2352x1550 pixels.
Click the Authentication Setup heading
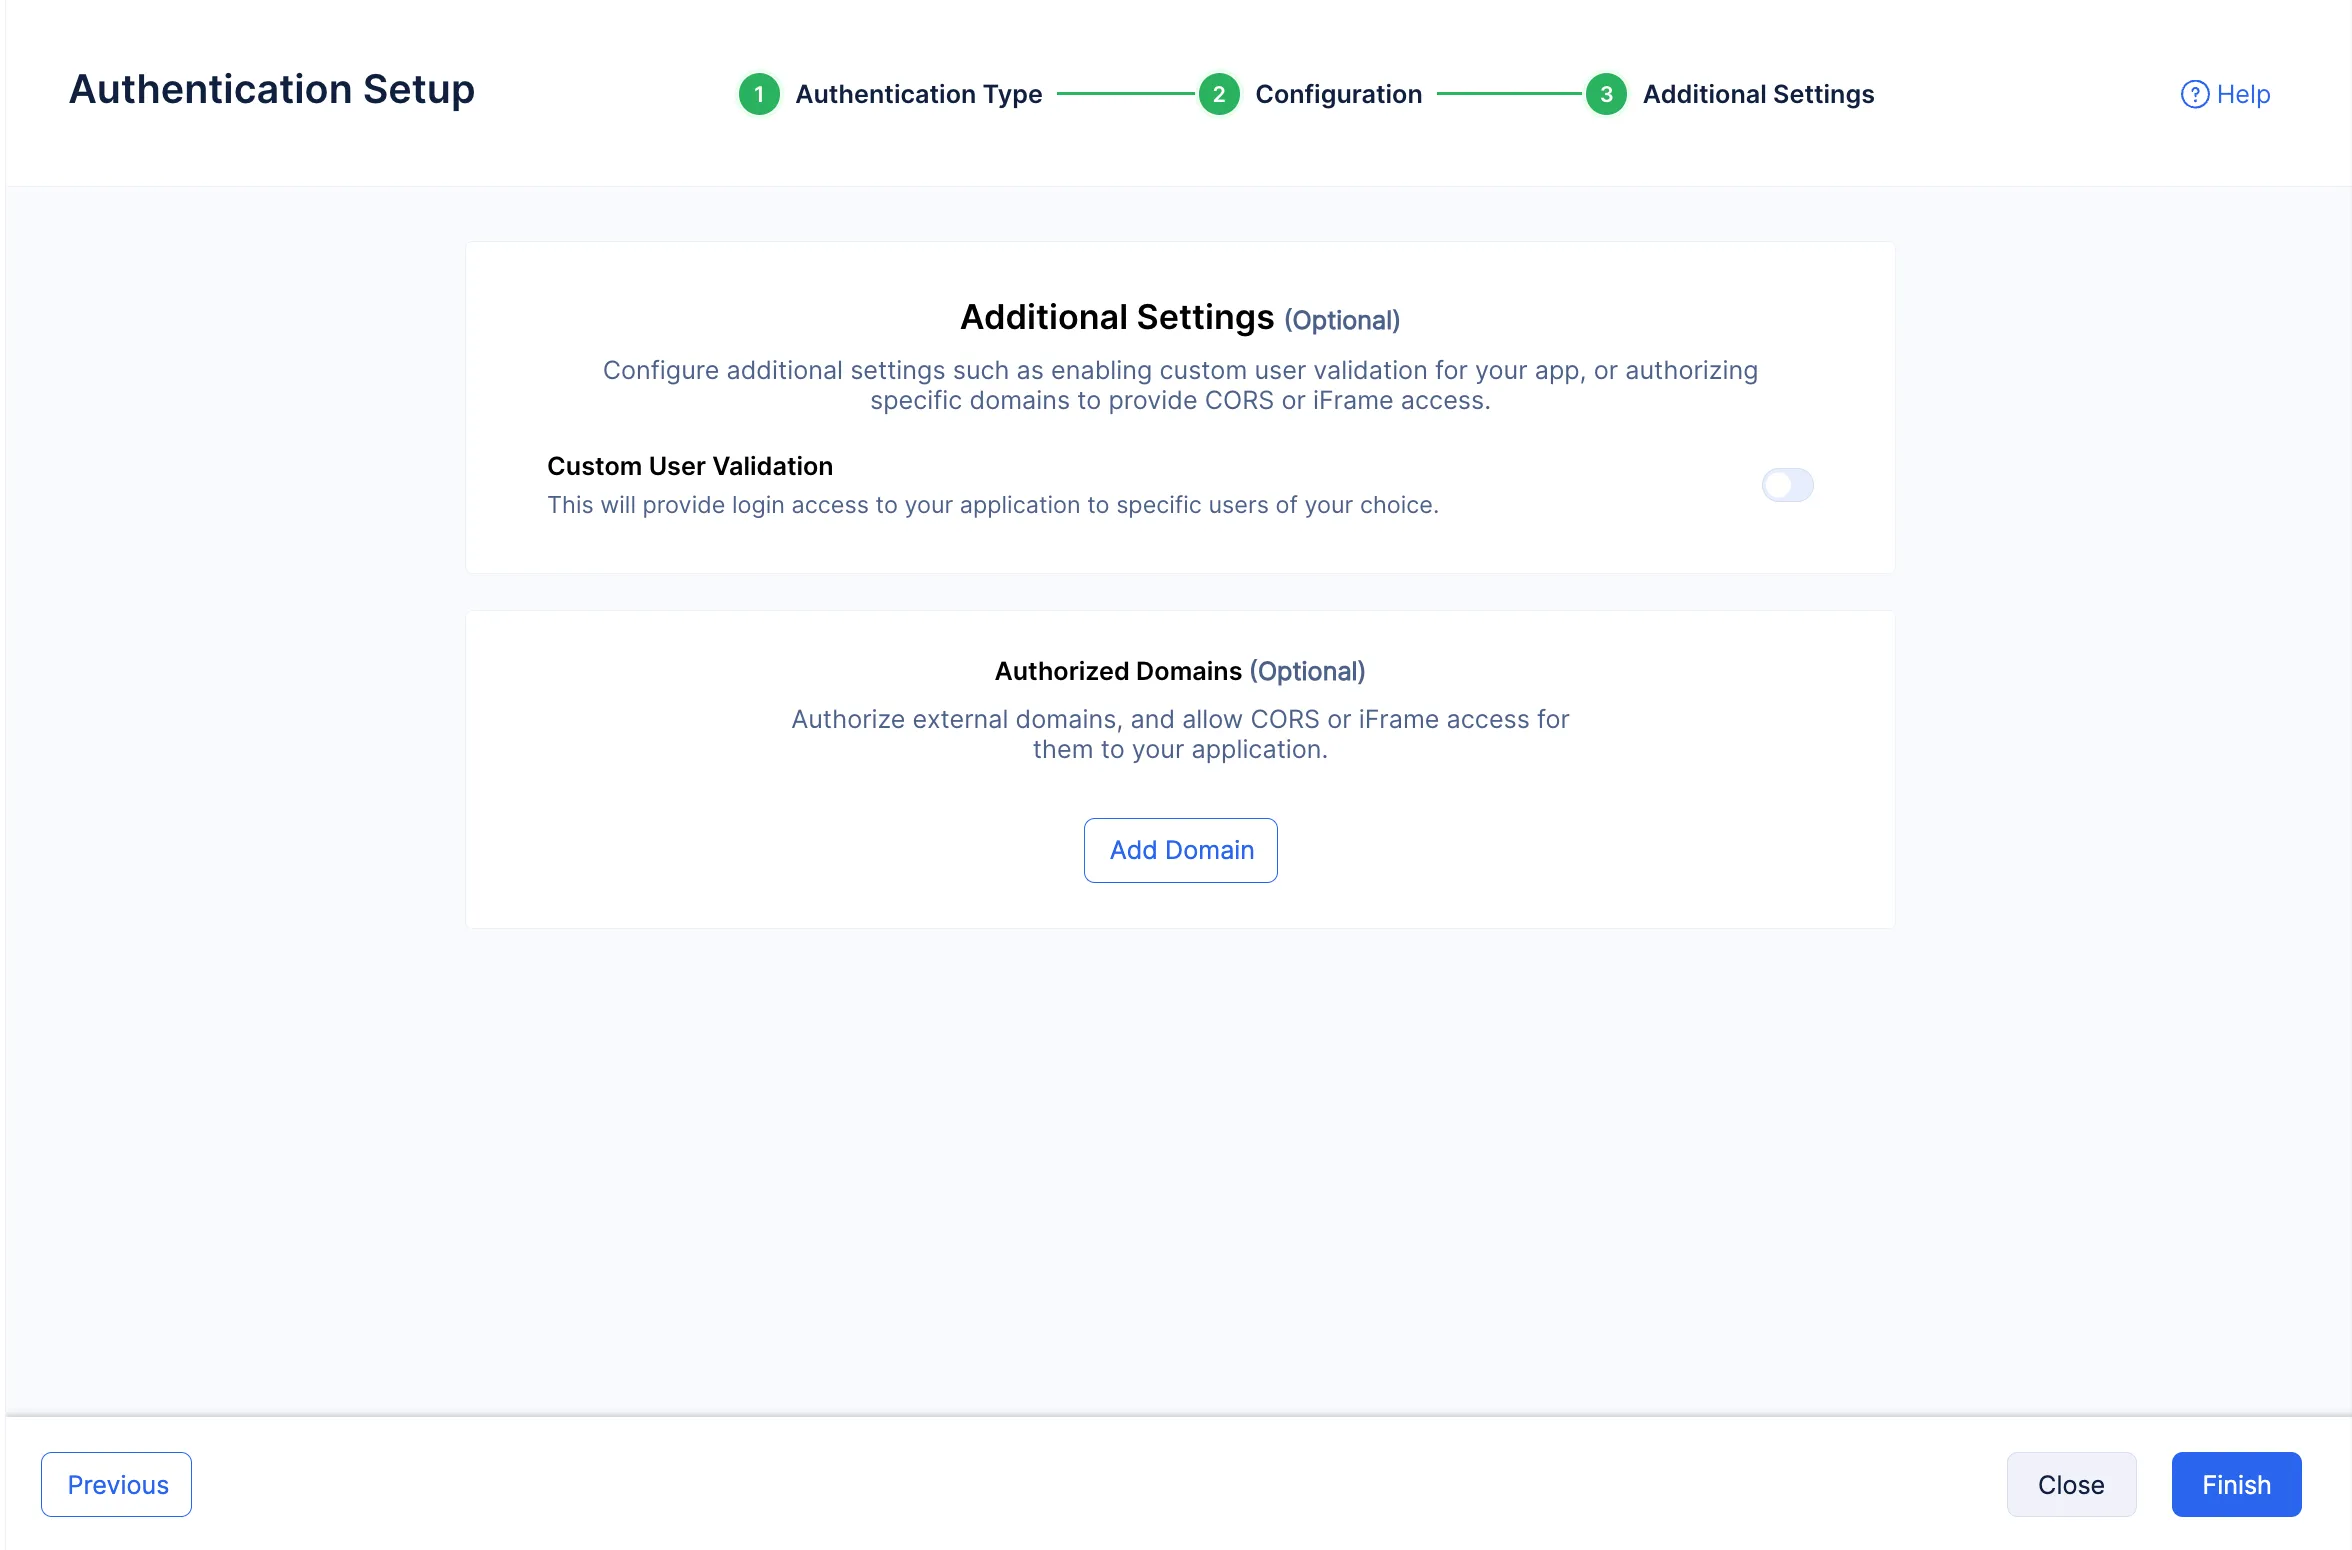(271, 89)
